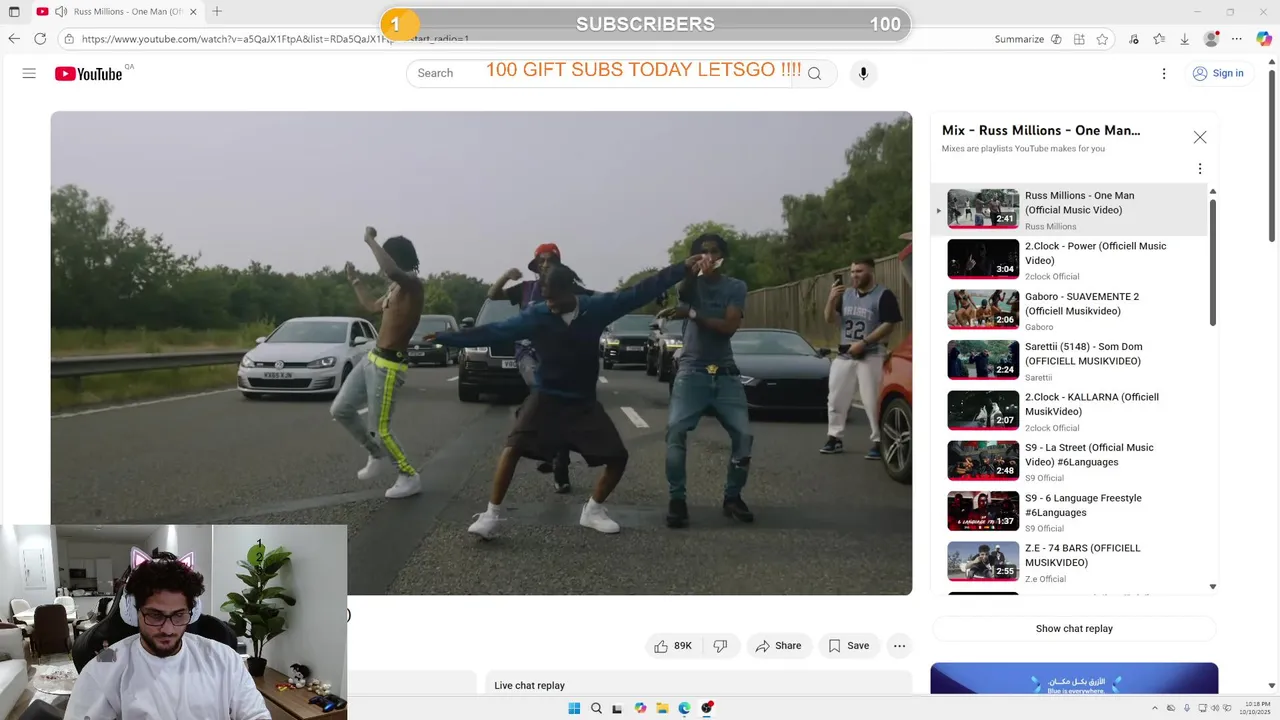Click the search magnifier button
The height and width of the screenshot is (720, 1280).
(814, 73)
